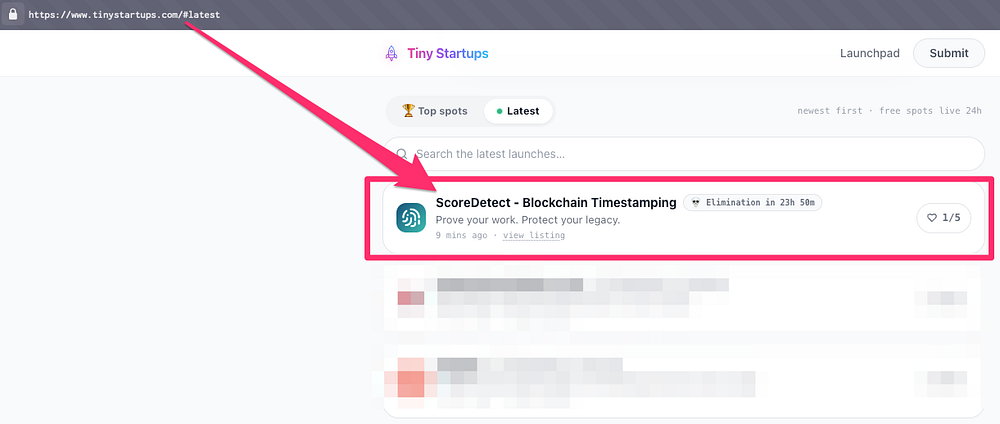This screenshot has width=1000, height=424.
Task: Click the Tiny Startups rocket logo icon
Action: [x=391, y=54]
